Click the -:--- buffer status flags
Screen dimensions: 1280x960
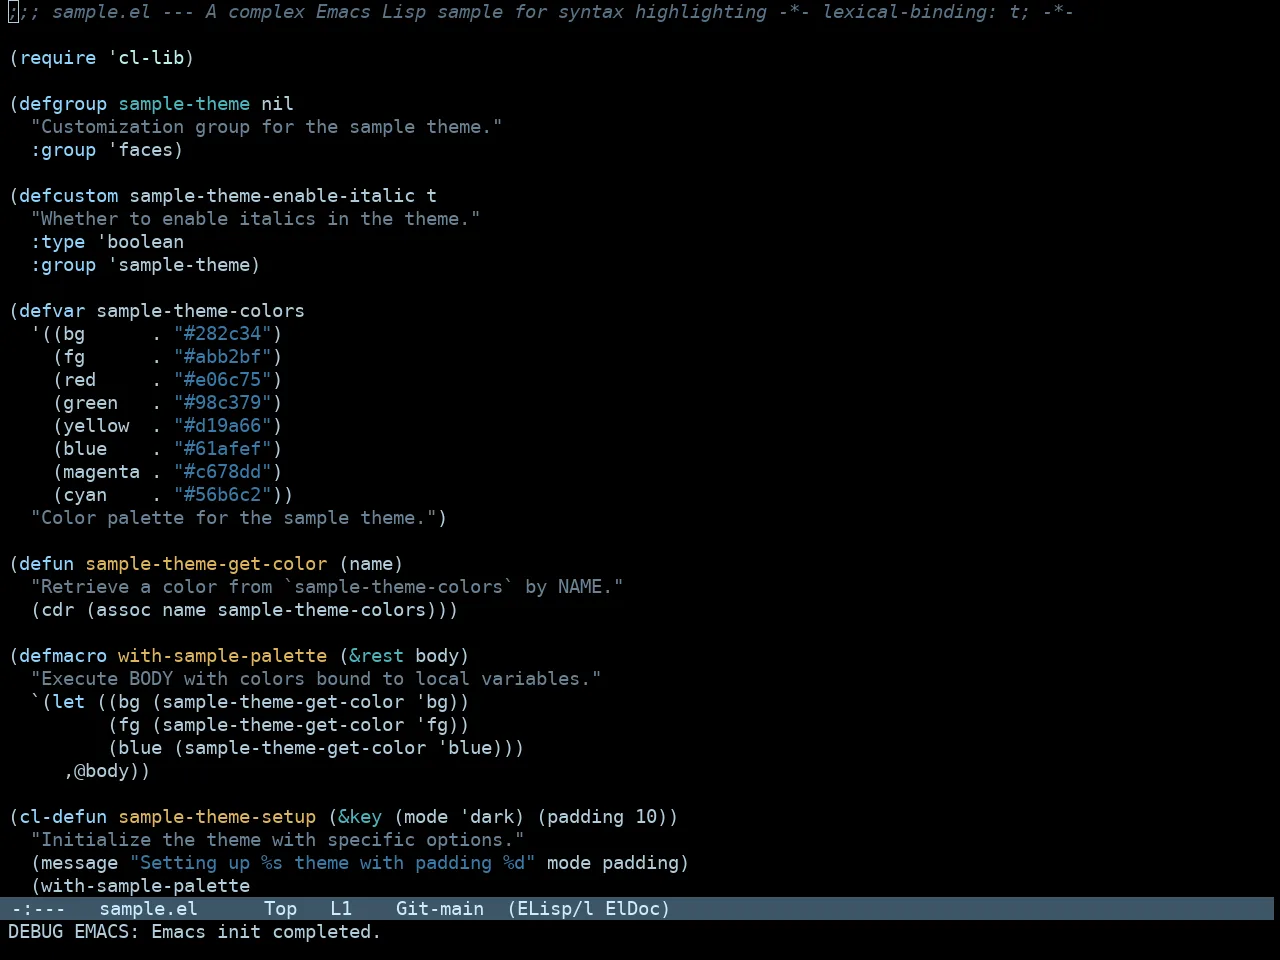click(38, 908)
